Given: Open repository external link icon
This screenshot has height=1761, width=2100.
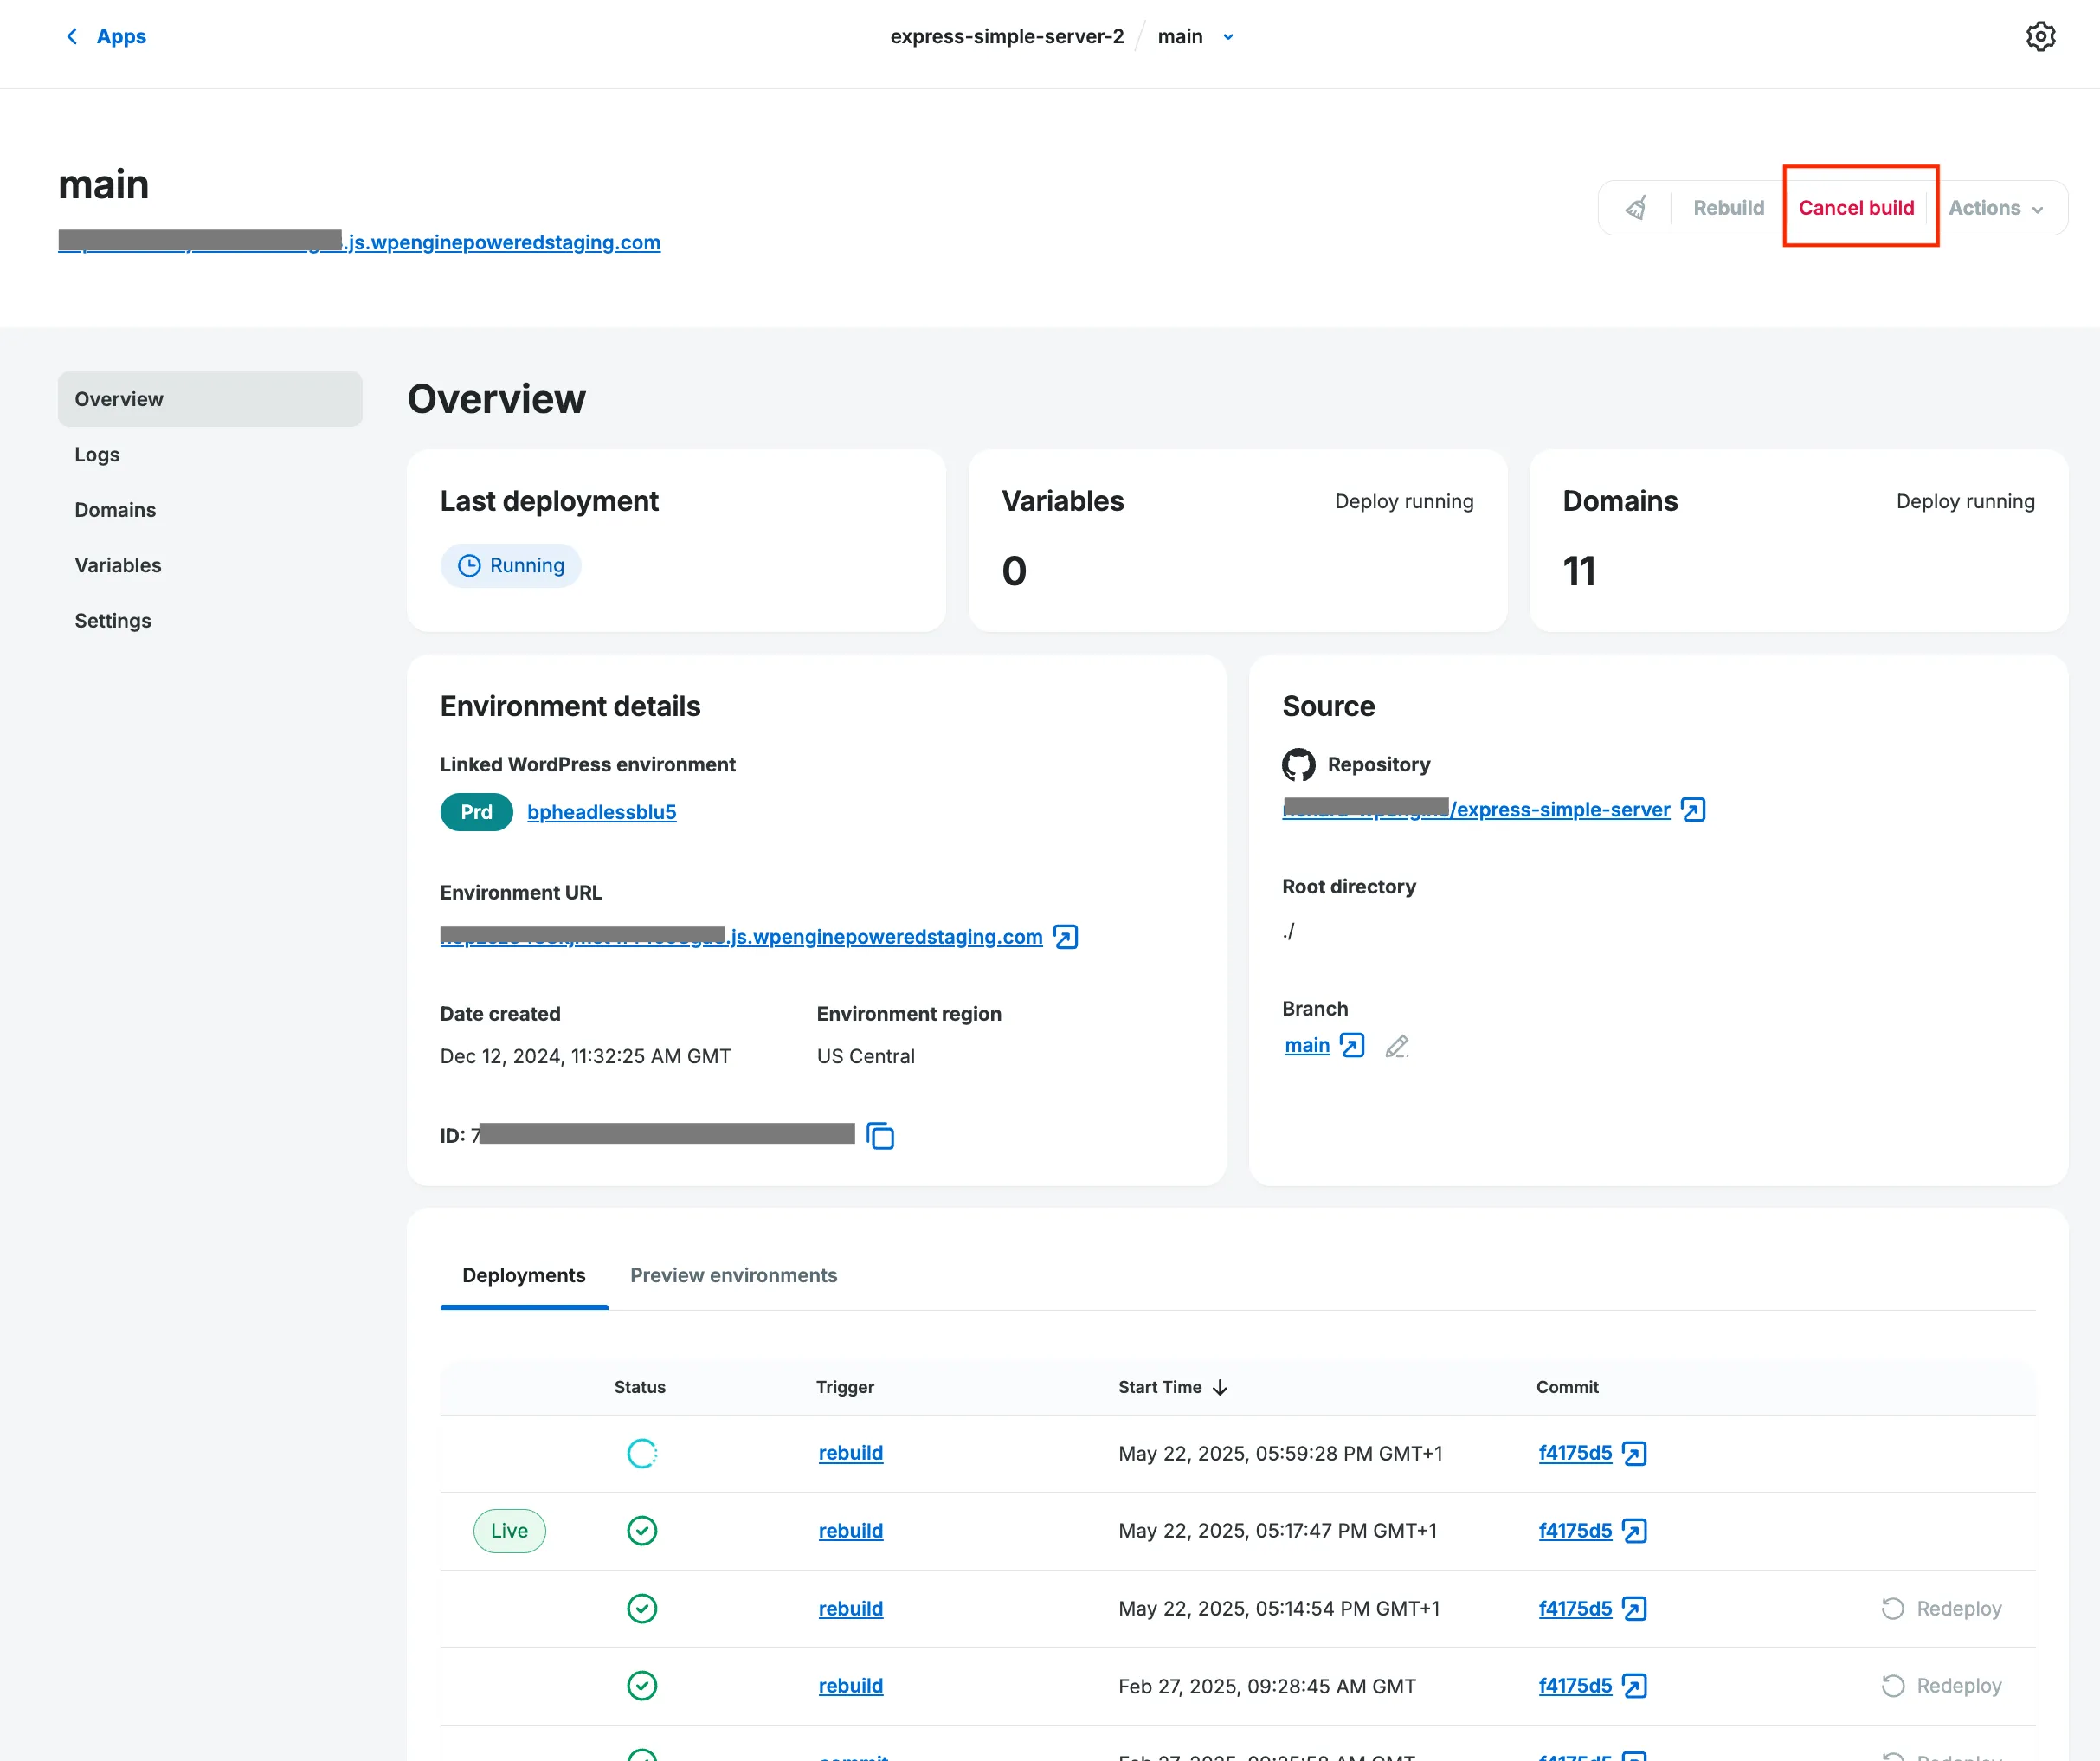Looking at the screenshot, I should point(1693,809).
